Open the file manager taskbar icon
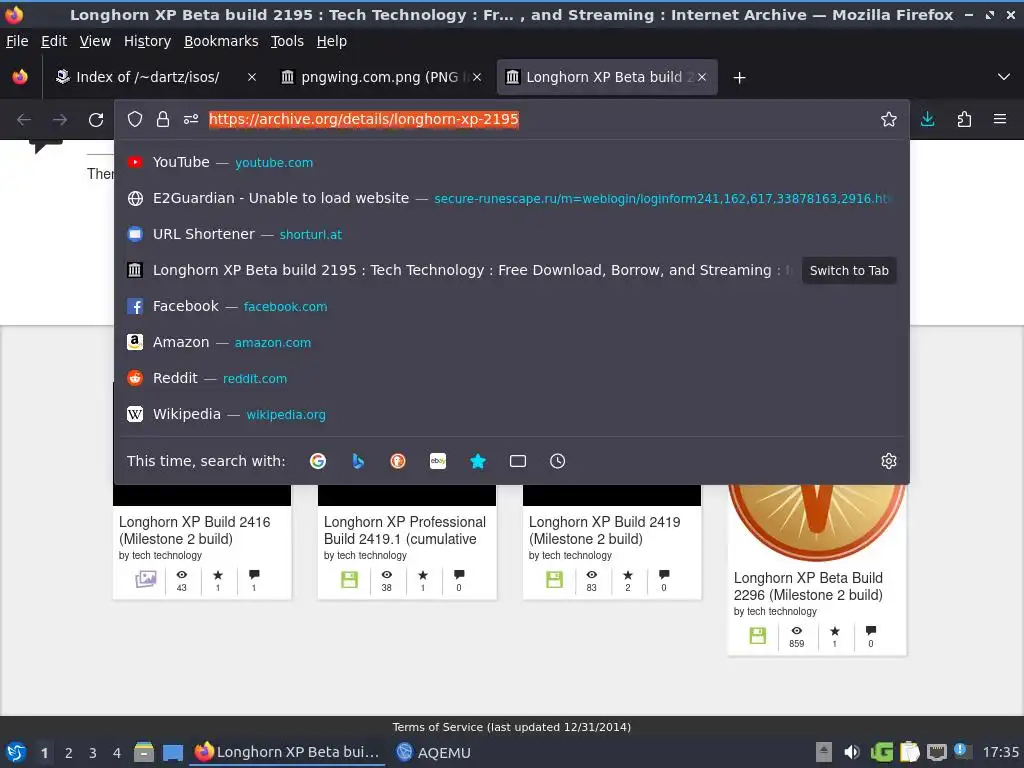Image resolution: width=1024 pixels, height=768 pixels. point(144,752)
